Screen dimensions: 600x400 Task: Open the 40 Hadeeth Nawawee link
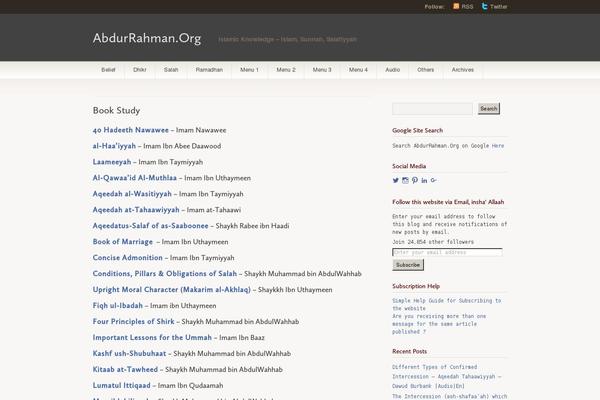pos(130,130)
